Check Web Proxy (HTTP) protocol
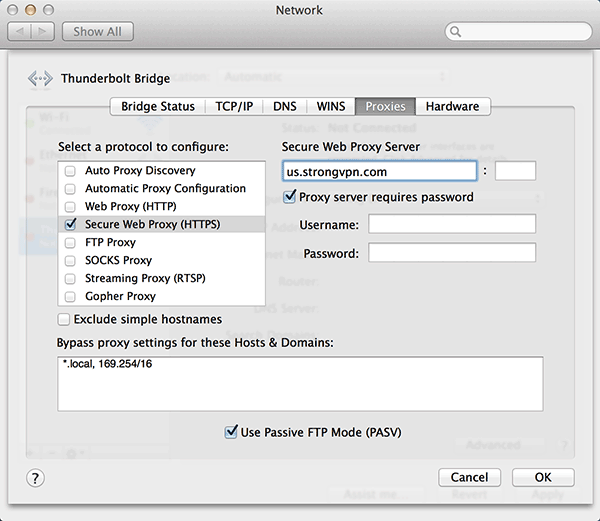This screenshot has height=521, width=600. pyautogui.click(x=70, y=207)
